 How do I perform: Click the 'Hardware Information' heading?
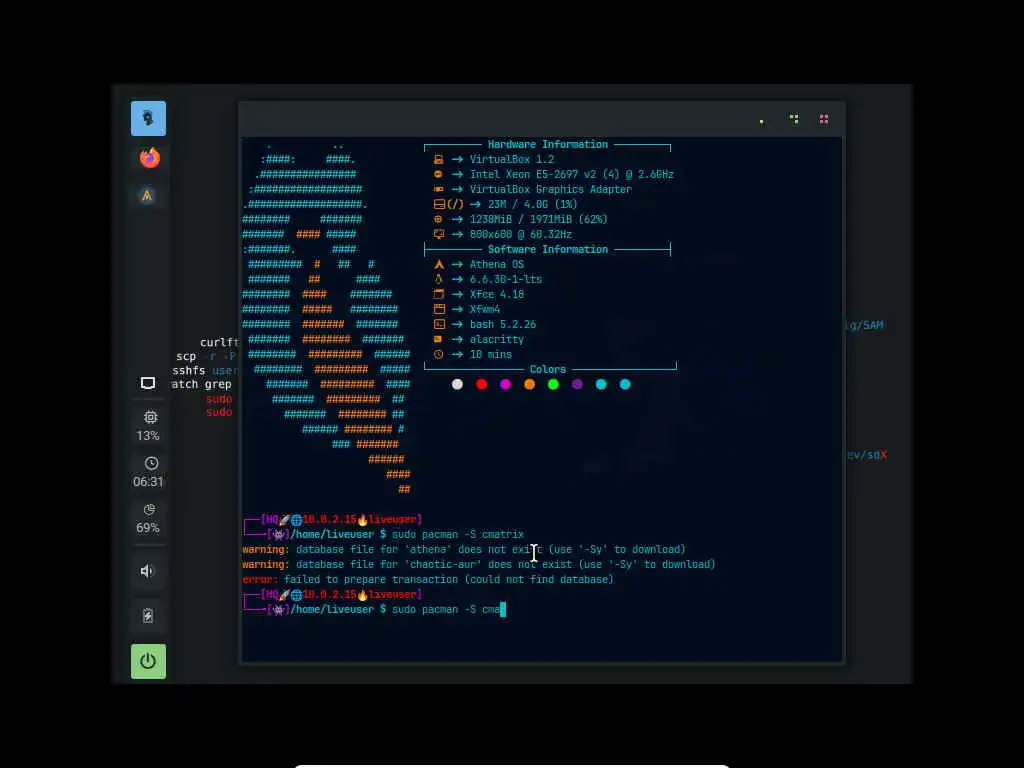[547, 144]
